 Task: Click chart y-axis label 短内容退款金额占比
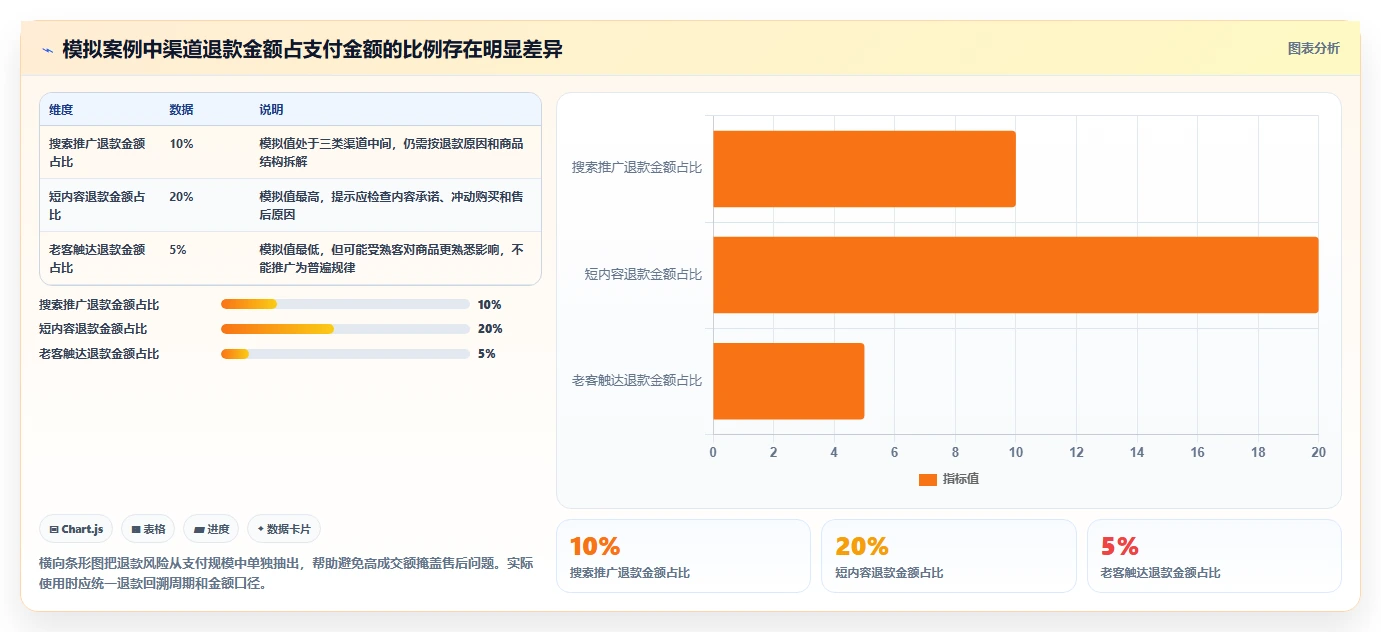[643, 274]
